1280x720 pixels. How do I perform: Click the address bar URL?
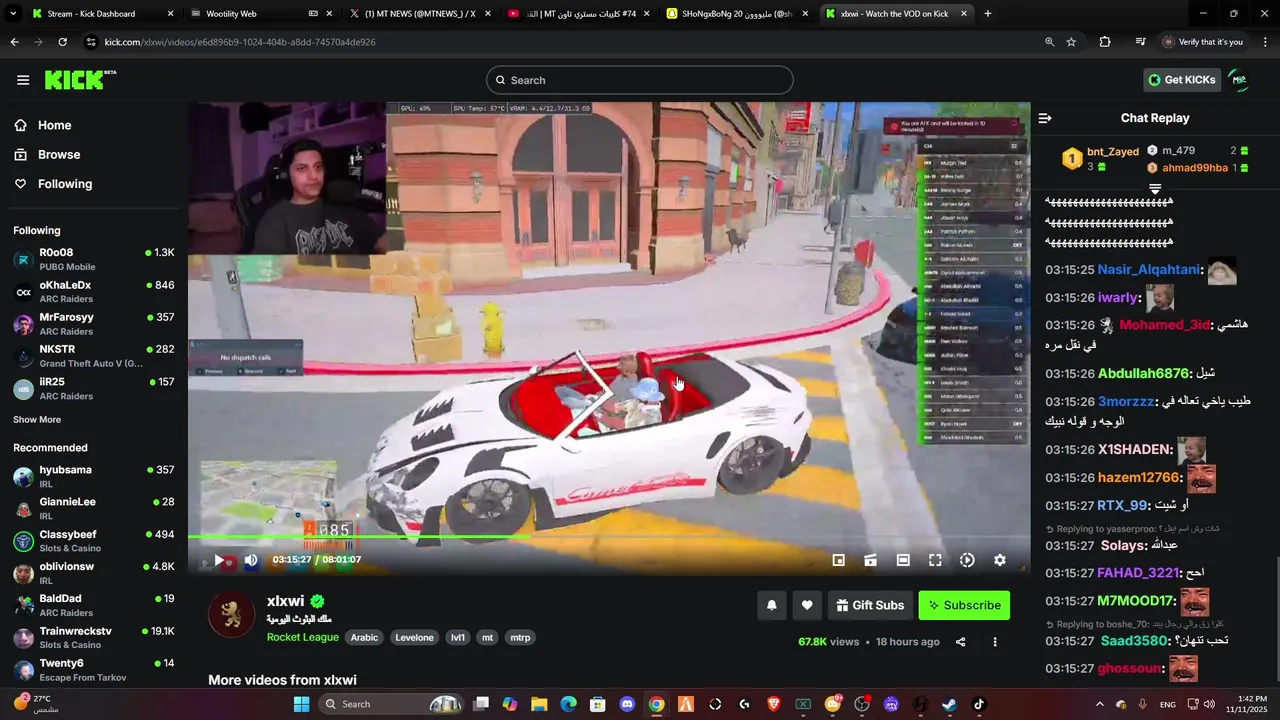coord(240,42)
